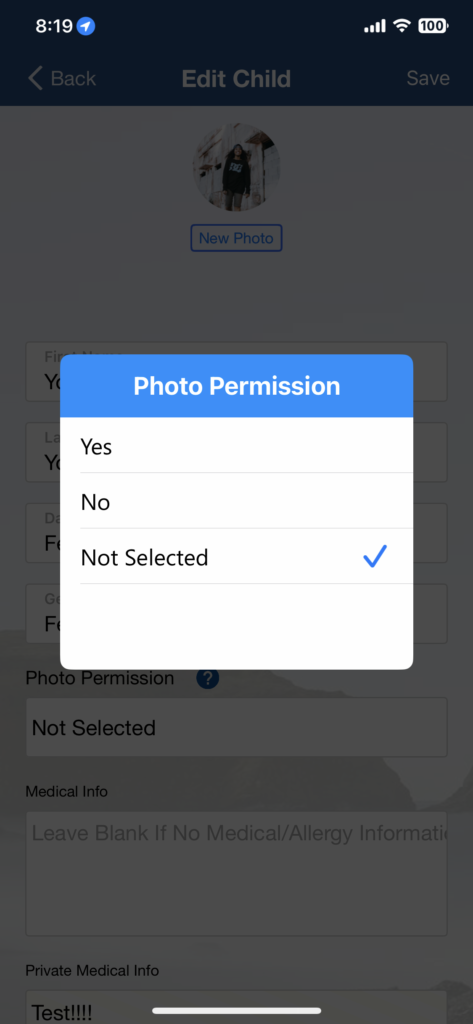Viewport: 473px width, 1024px height.
Task: Tap the battery indicator icon
Action: (x=432, y=26)
